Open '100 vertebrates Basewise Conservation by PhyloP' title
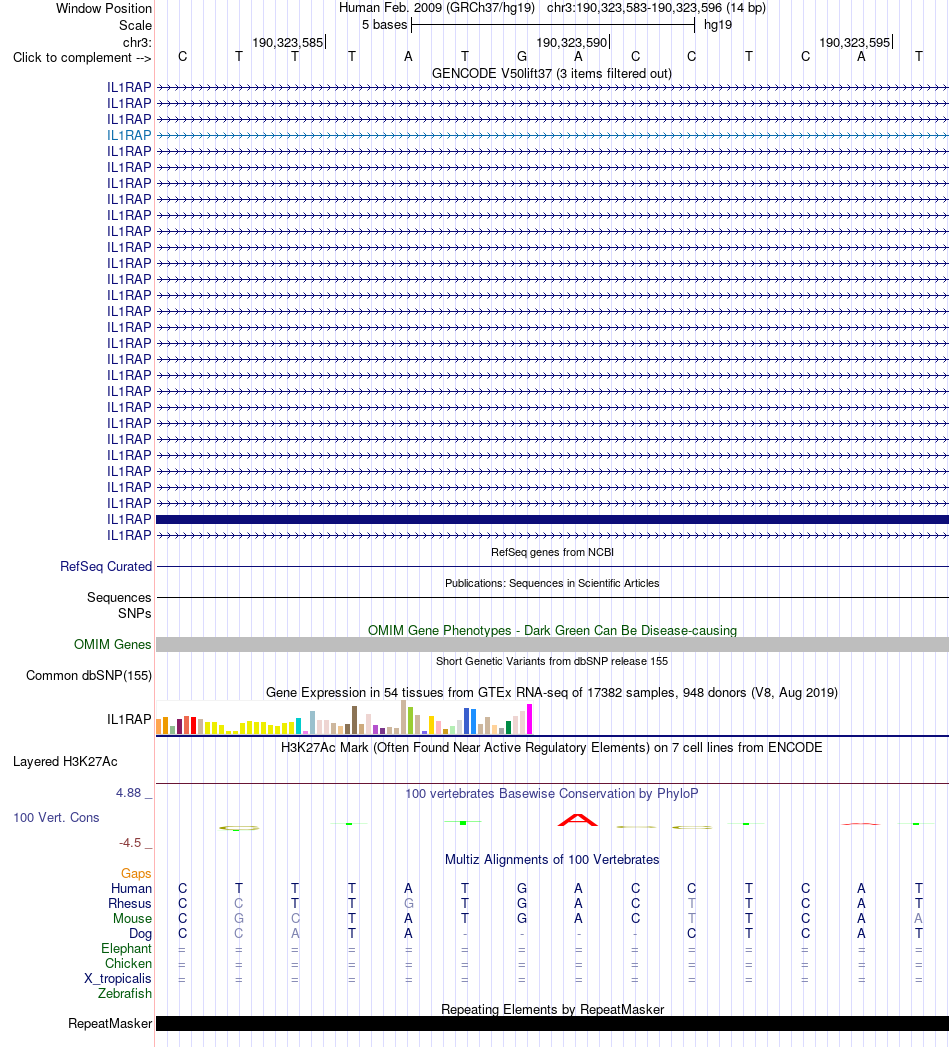 point(551,794)
